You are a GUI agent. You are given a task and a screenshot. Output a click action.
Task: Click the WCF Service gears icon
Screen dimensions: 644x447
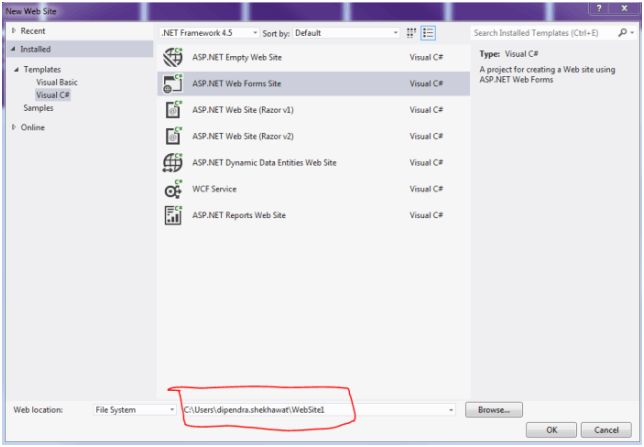(173, 189)
